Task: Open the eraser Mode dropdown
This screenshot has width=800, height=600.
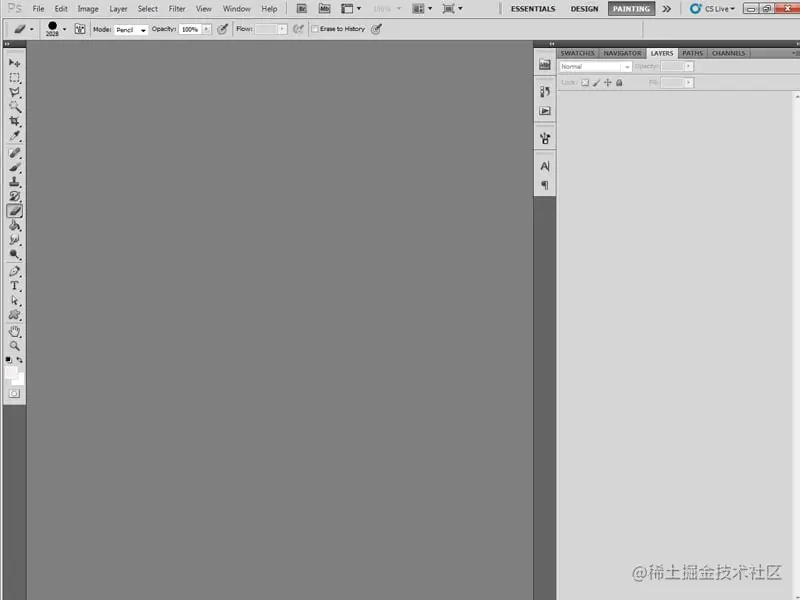Action: [x=130, y=28]
